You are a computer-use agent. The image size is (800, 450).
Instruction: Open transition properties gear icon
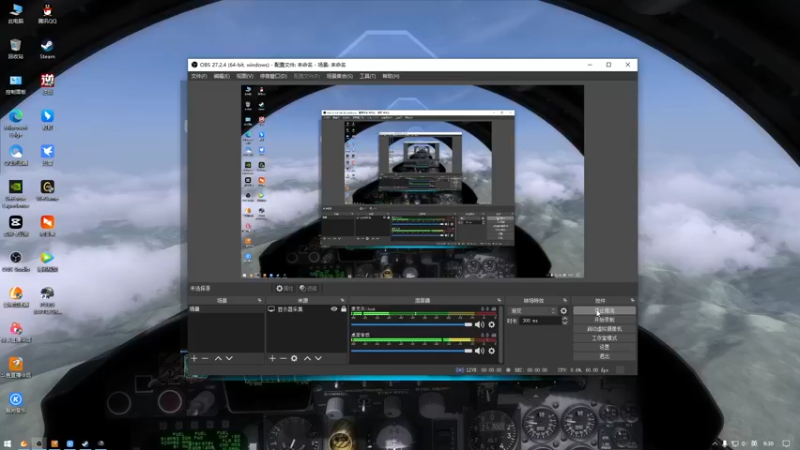click(564, 311)
